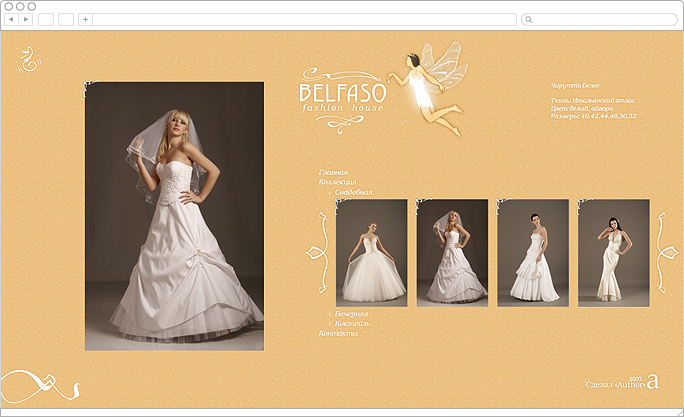The image size is (684, 417).
Task: Expand the Коктейль collection submenu
Action: [352, 323]
